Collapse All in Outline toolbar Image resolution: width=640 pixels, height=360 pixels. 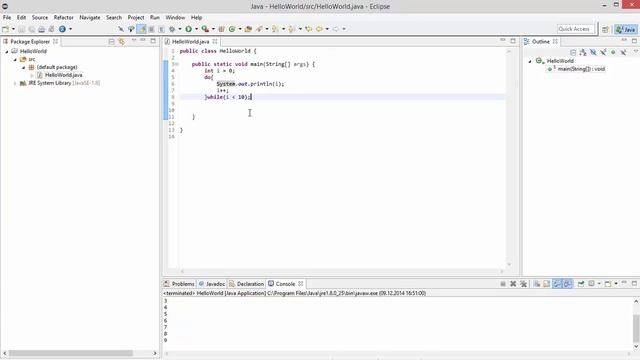click(x=573, y=53)
